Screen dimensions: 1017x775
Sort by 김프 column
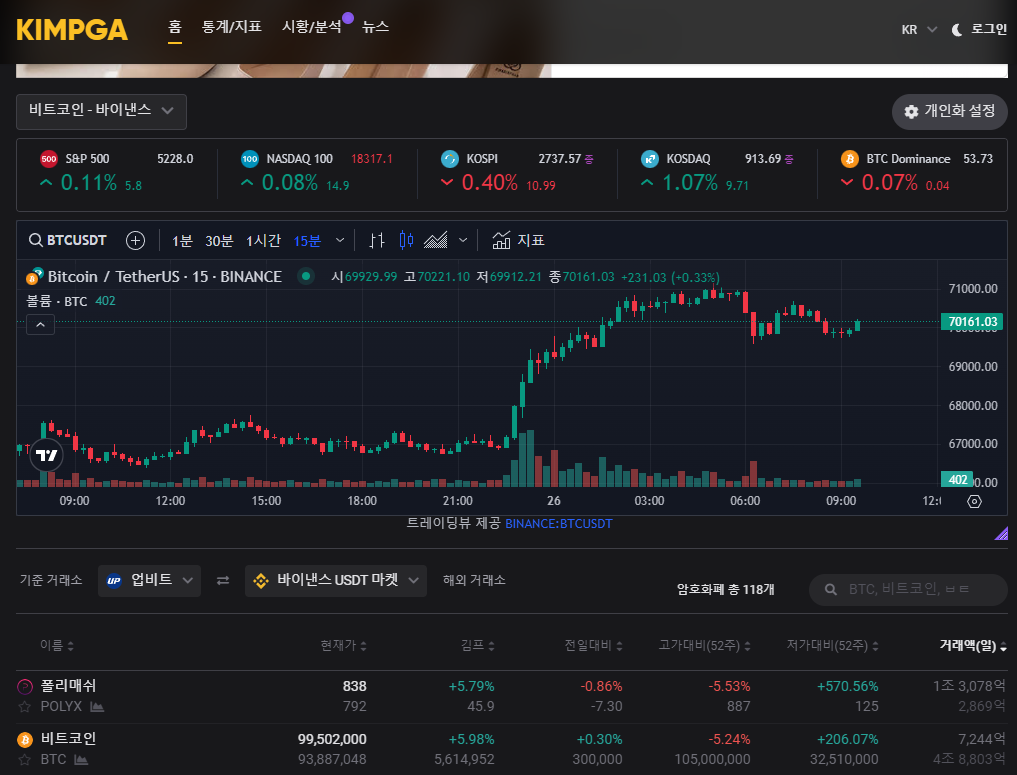click(x=478, y=645)
